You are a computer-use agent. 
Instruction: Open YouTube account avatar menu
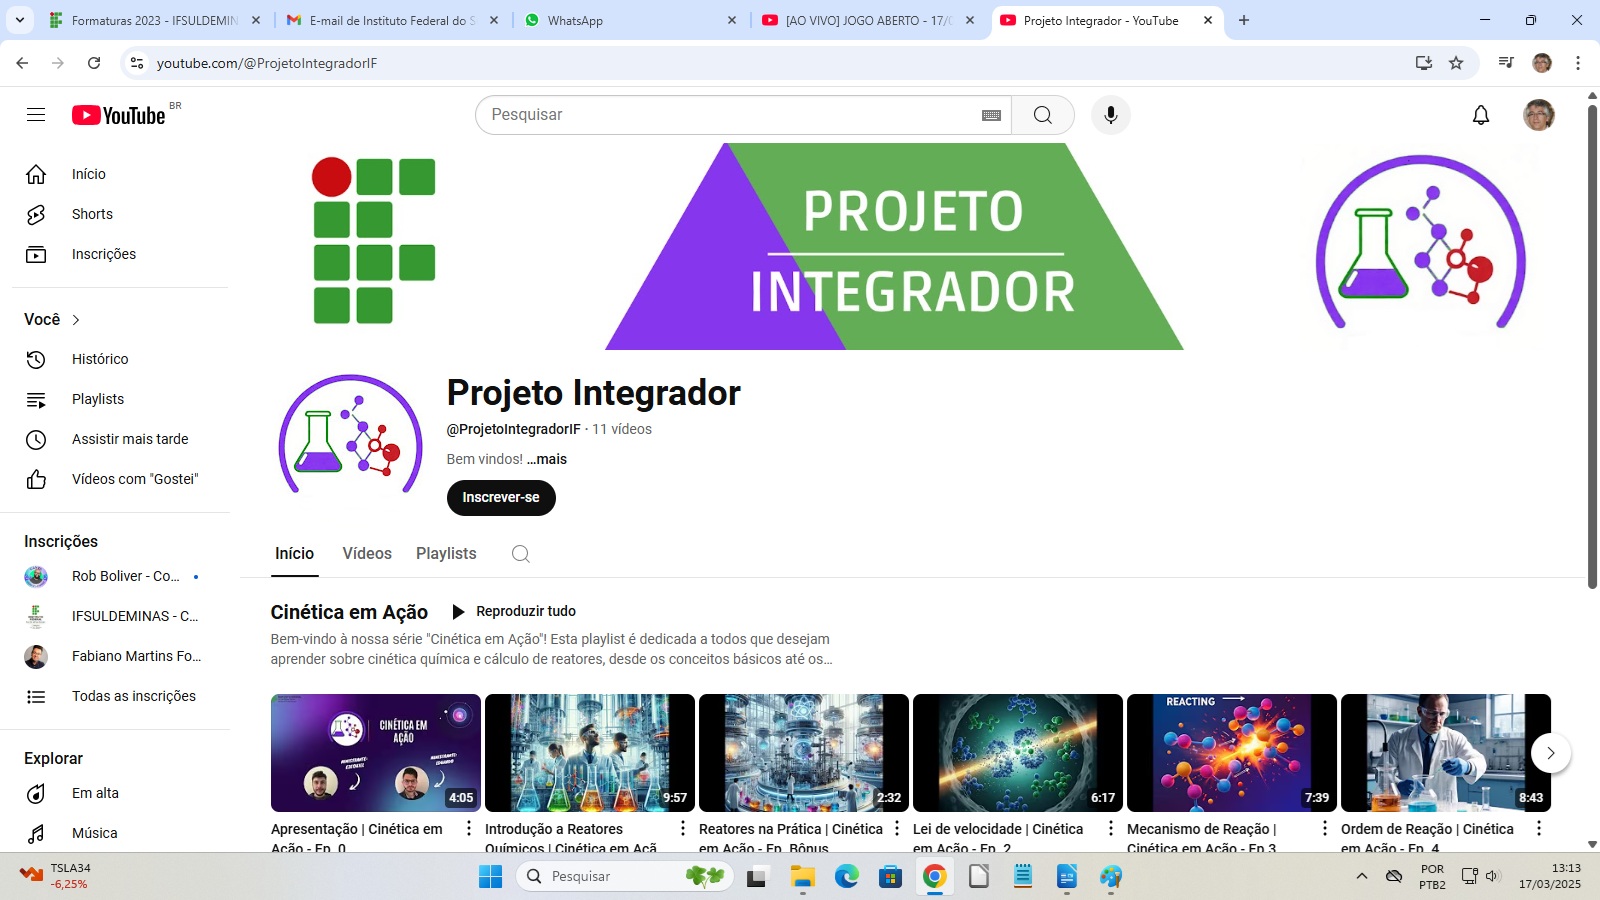coord(1539,115)
